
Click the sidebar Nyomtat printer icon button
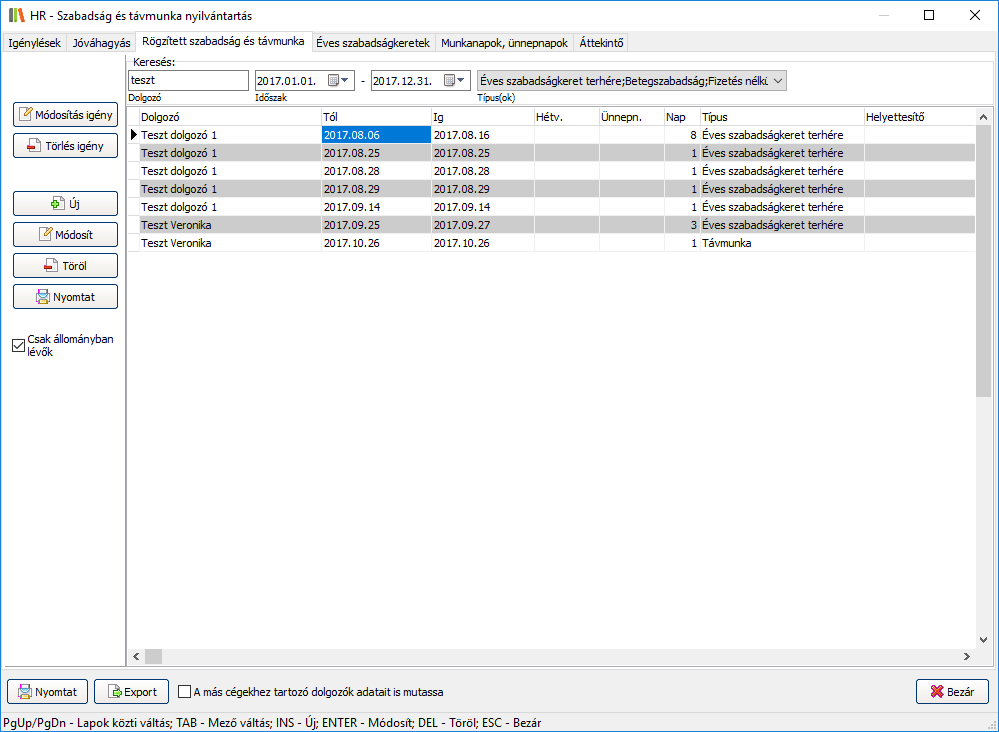pyautogui.click(x=65, y=296)
